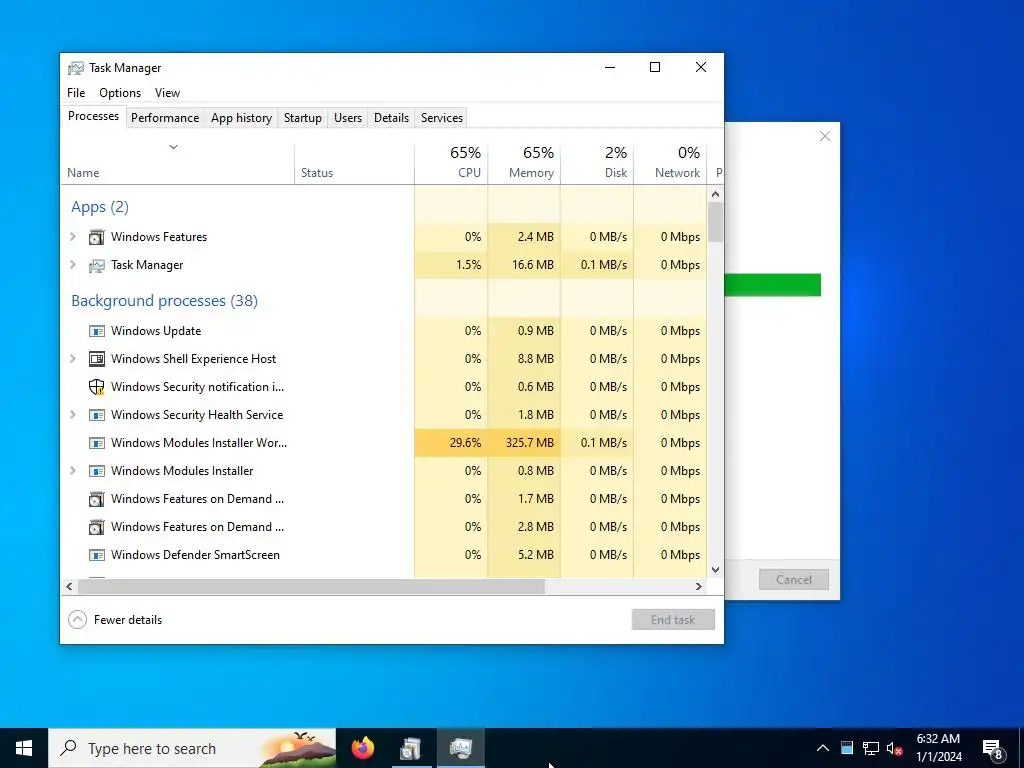Click the 16.6 MB memory value
Screen dimensions: 1024x768
[x=533, y=265]
